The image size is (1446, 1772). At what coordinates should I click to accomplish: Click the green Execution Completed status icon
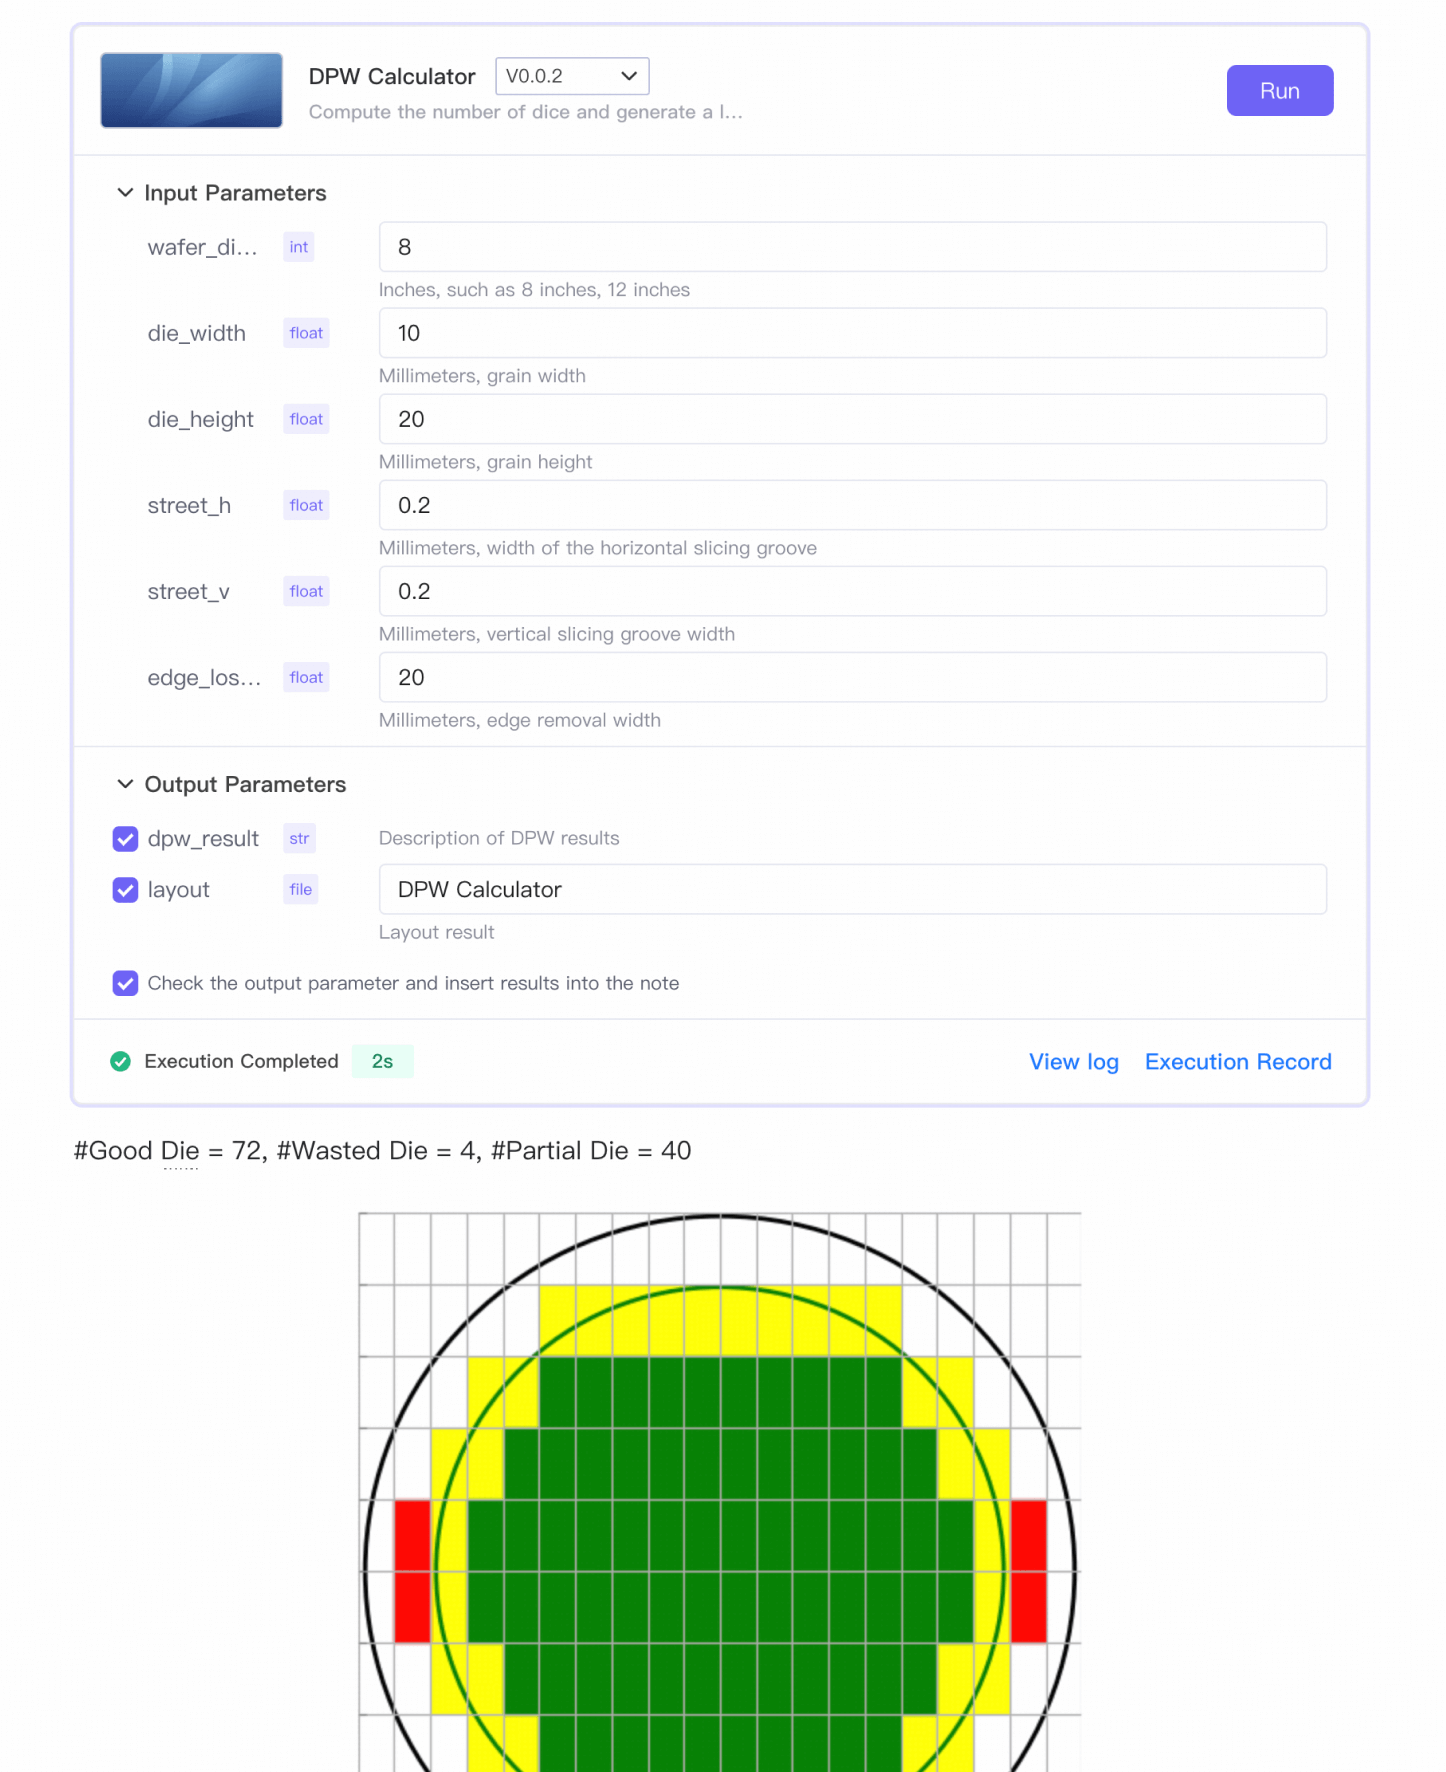click(x=121, y=1061)
